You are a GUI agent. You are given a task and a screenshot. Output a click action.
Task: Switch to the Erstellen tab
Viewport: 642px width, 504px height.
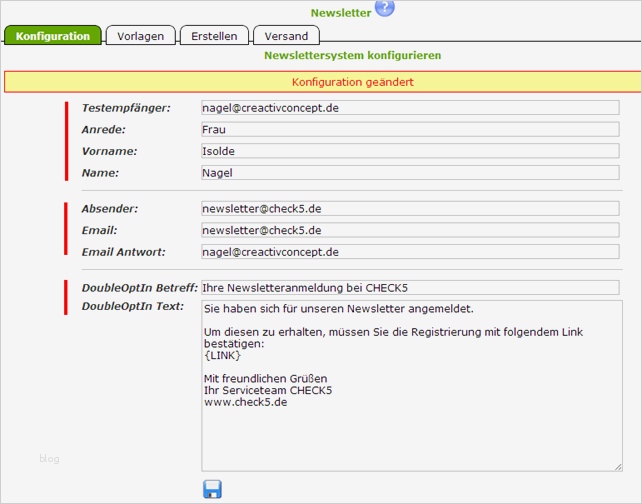(x=214, y=36)
